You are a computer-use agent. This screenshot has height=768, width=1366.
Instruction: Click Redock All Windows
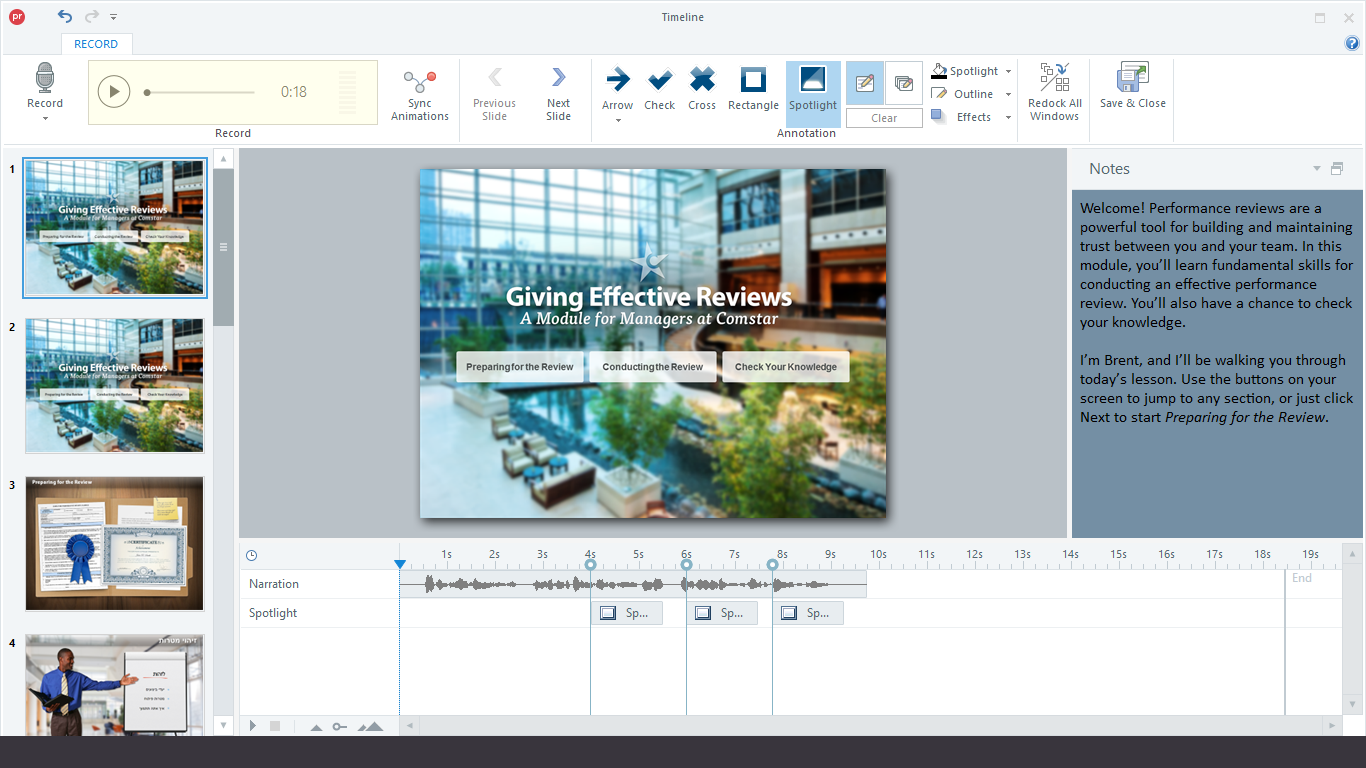click(x=1054, y=88)
